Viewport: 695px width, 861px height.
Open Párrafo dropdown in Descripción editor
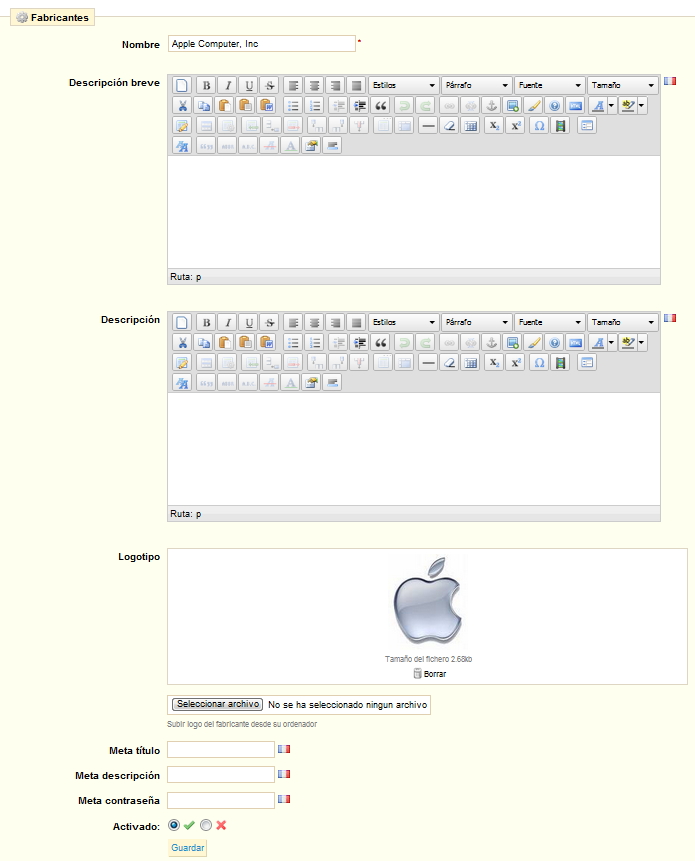point(476,322)
